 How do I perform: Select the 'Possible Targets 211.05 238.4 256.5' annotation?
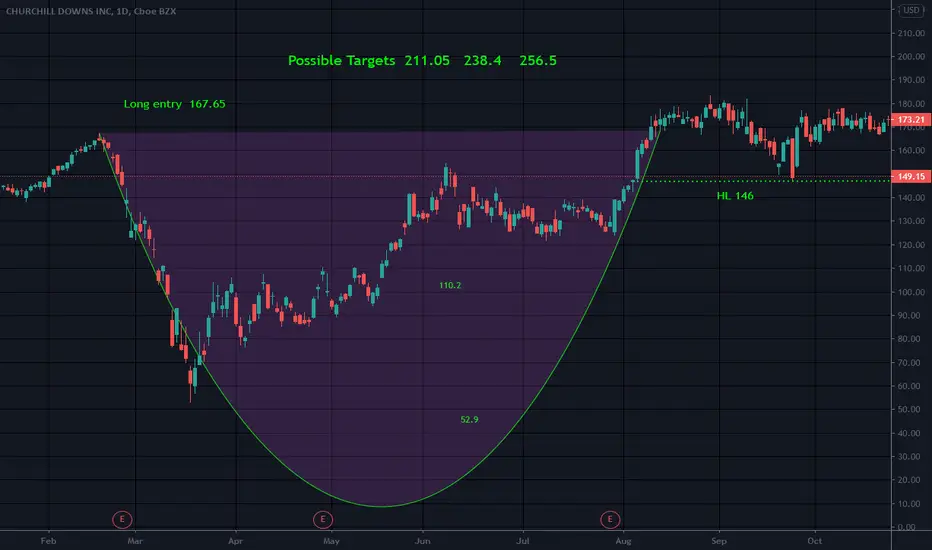tap(422, 61)
